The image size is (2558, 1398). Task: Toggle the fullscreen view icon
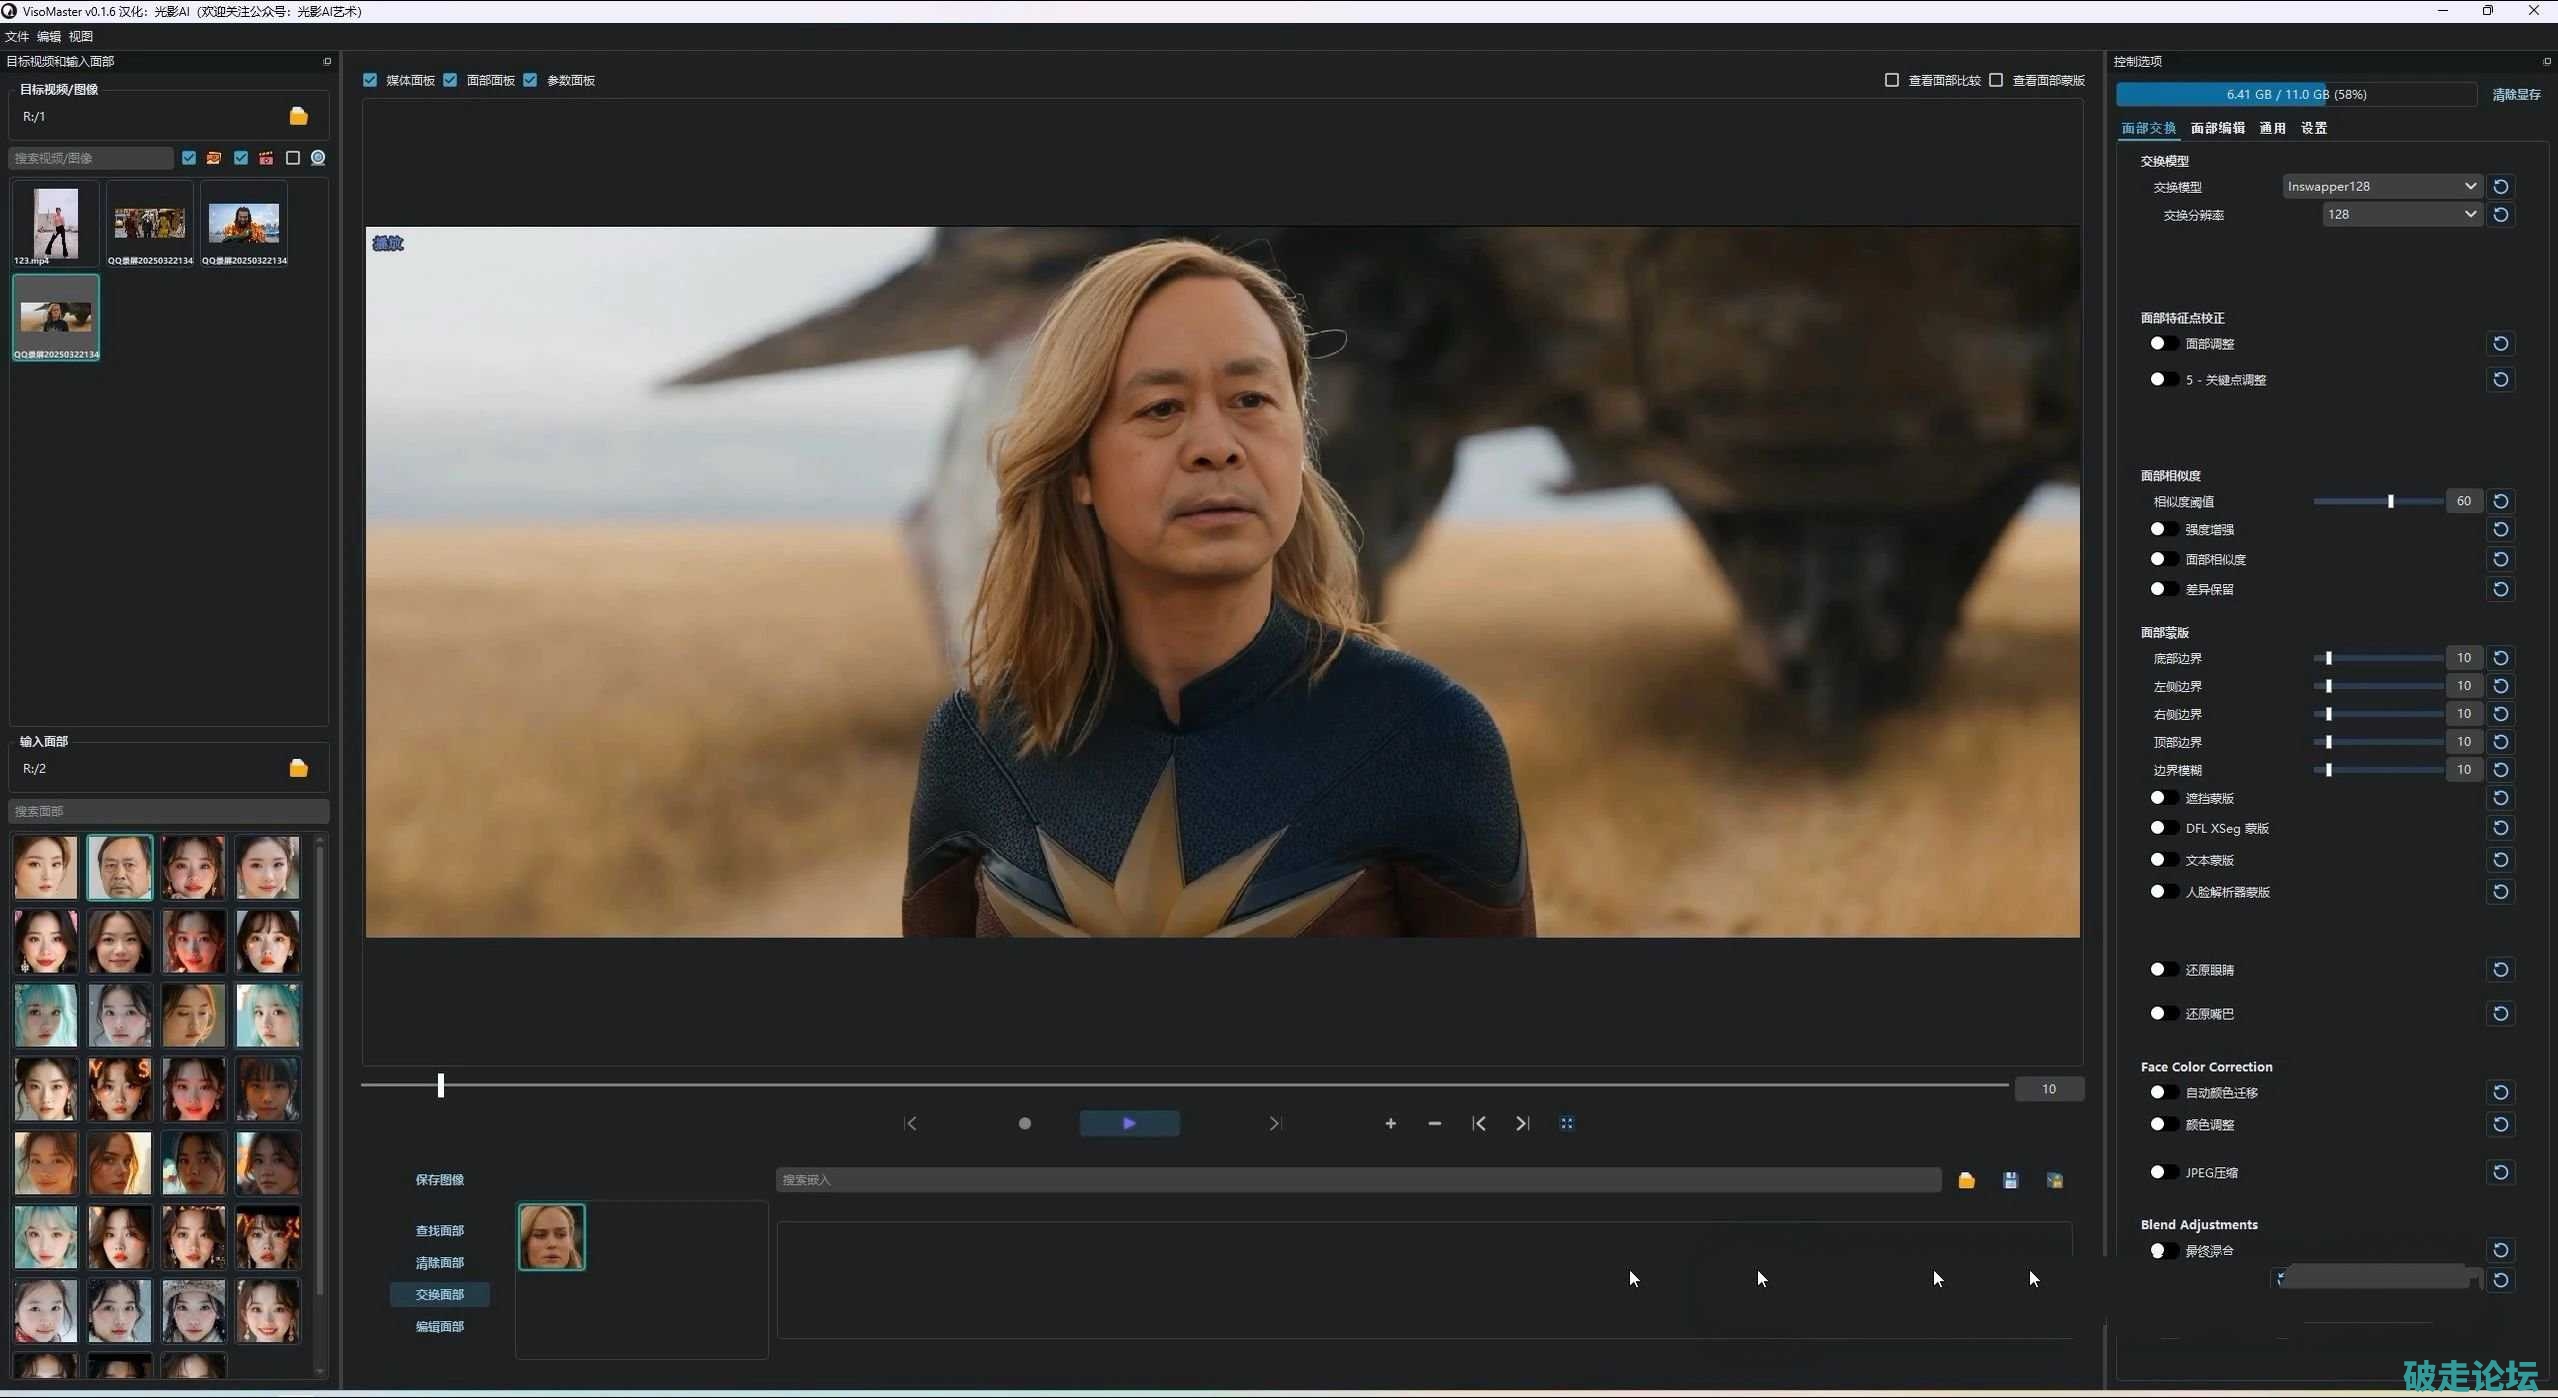point(1567,1123)
